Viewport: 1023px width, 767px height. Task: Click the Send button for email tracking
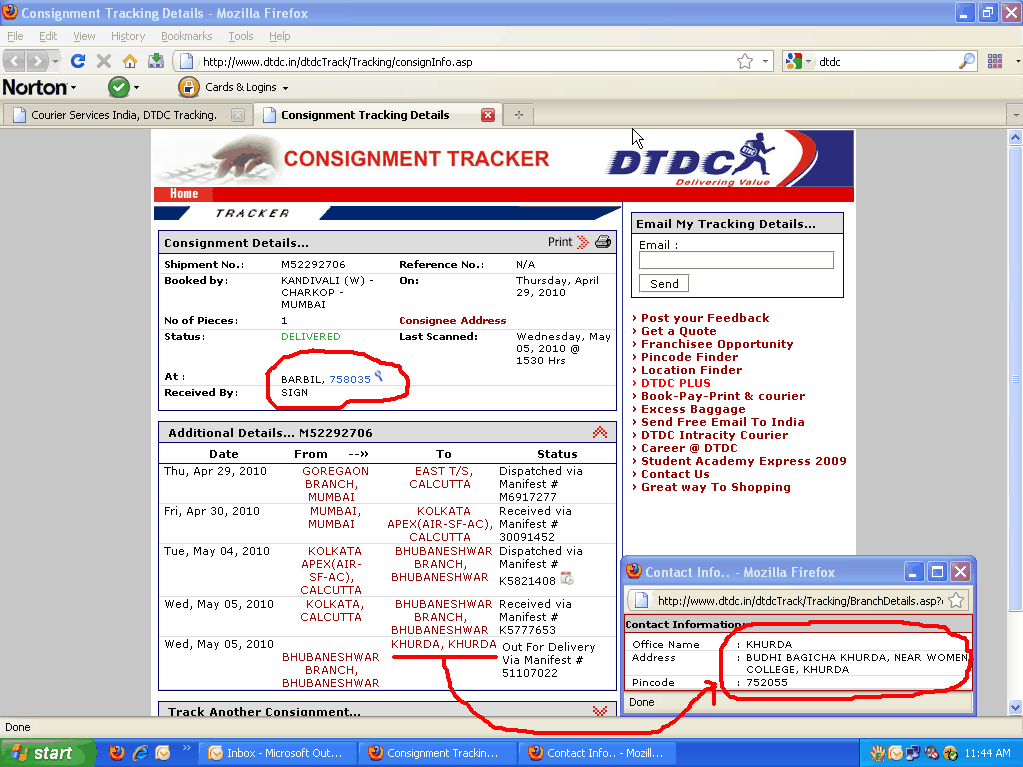[x=663, y=283]
